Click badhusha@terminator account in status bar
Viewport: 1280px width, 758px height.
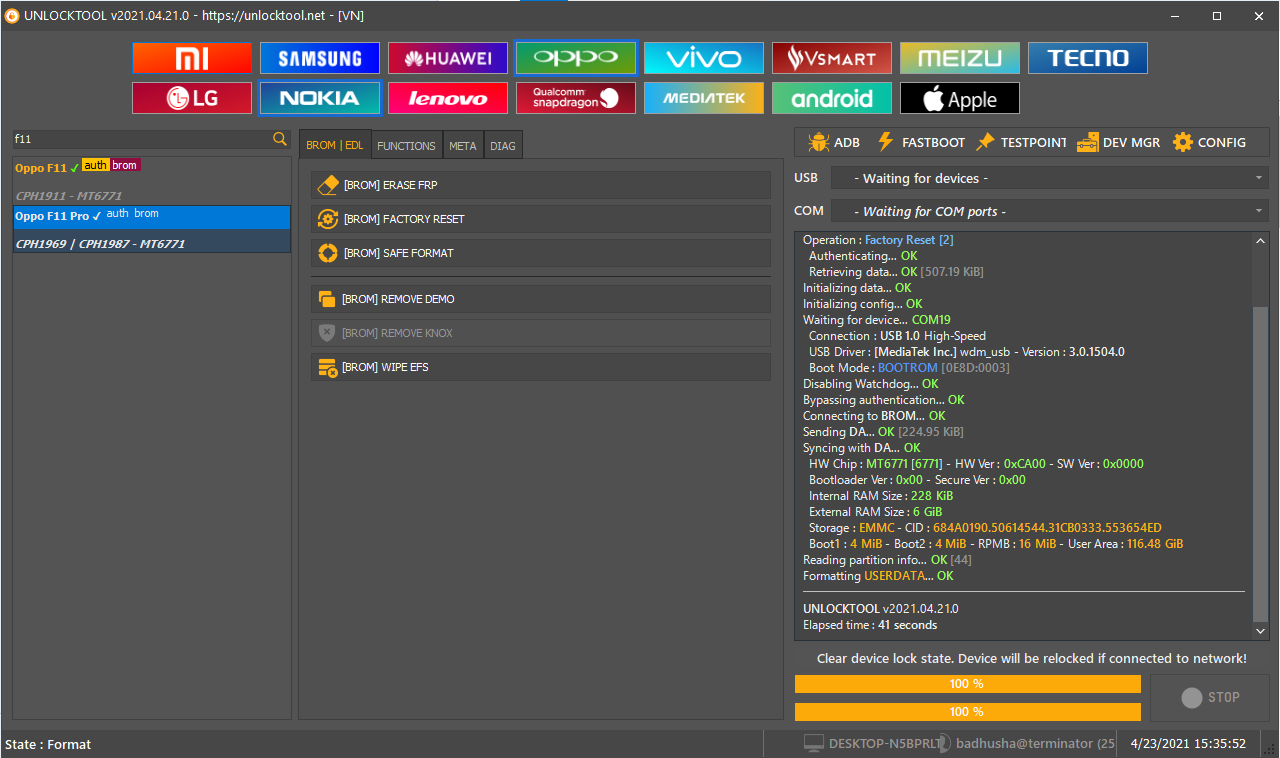click(x=1034, y=744)
